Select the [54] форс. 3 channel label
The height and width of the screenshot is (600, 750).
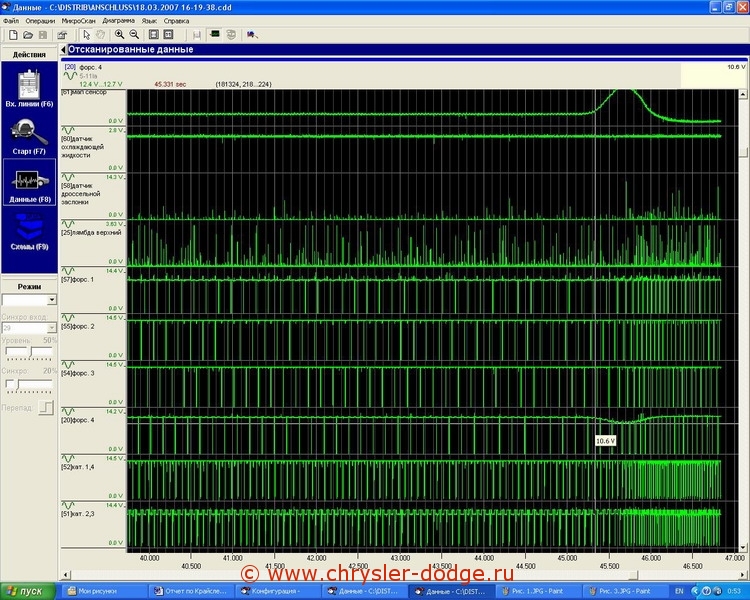point(78,373)
